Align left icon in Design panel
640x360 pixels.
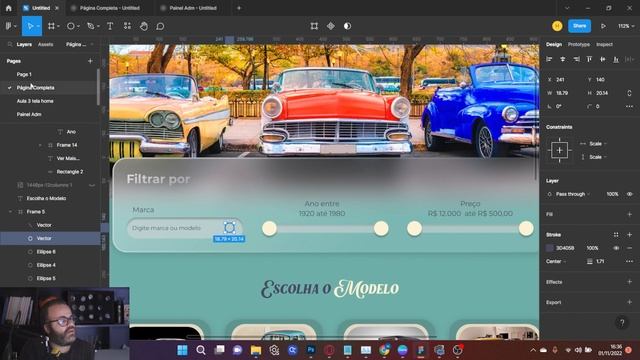[x=549, y=59]
